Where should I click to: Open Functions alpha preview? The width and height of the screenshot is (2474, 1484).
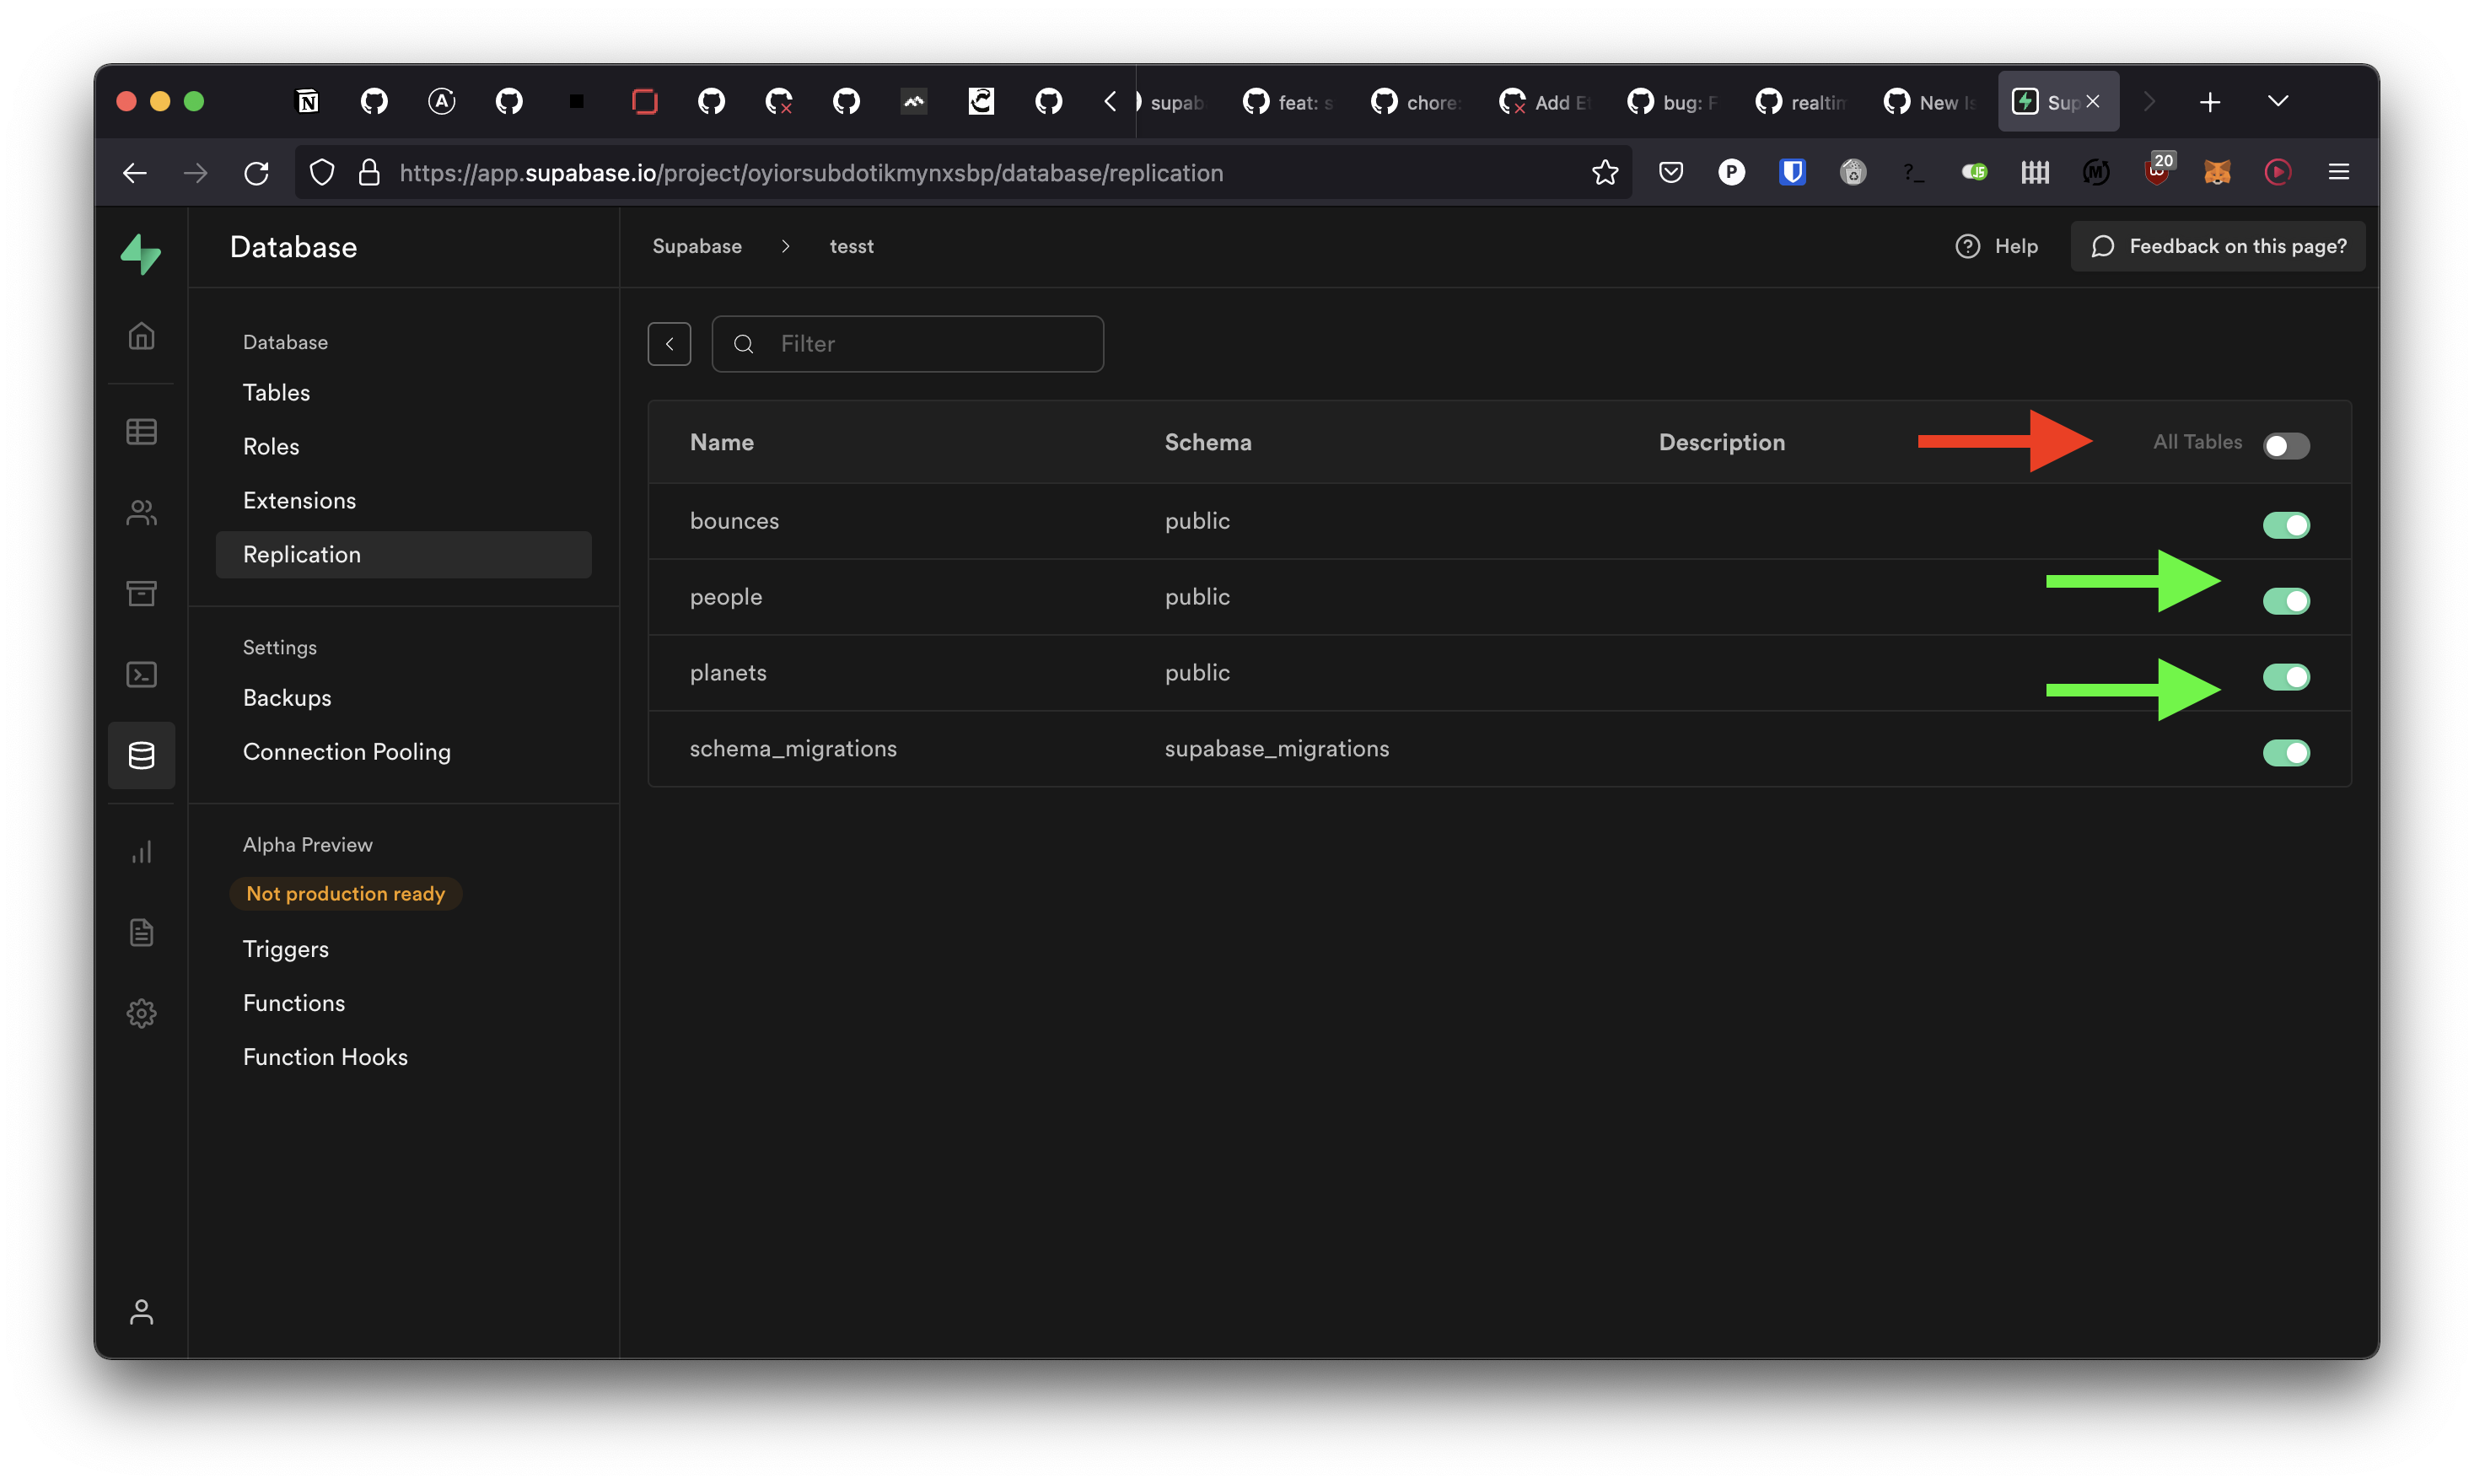[294, 1003]
